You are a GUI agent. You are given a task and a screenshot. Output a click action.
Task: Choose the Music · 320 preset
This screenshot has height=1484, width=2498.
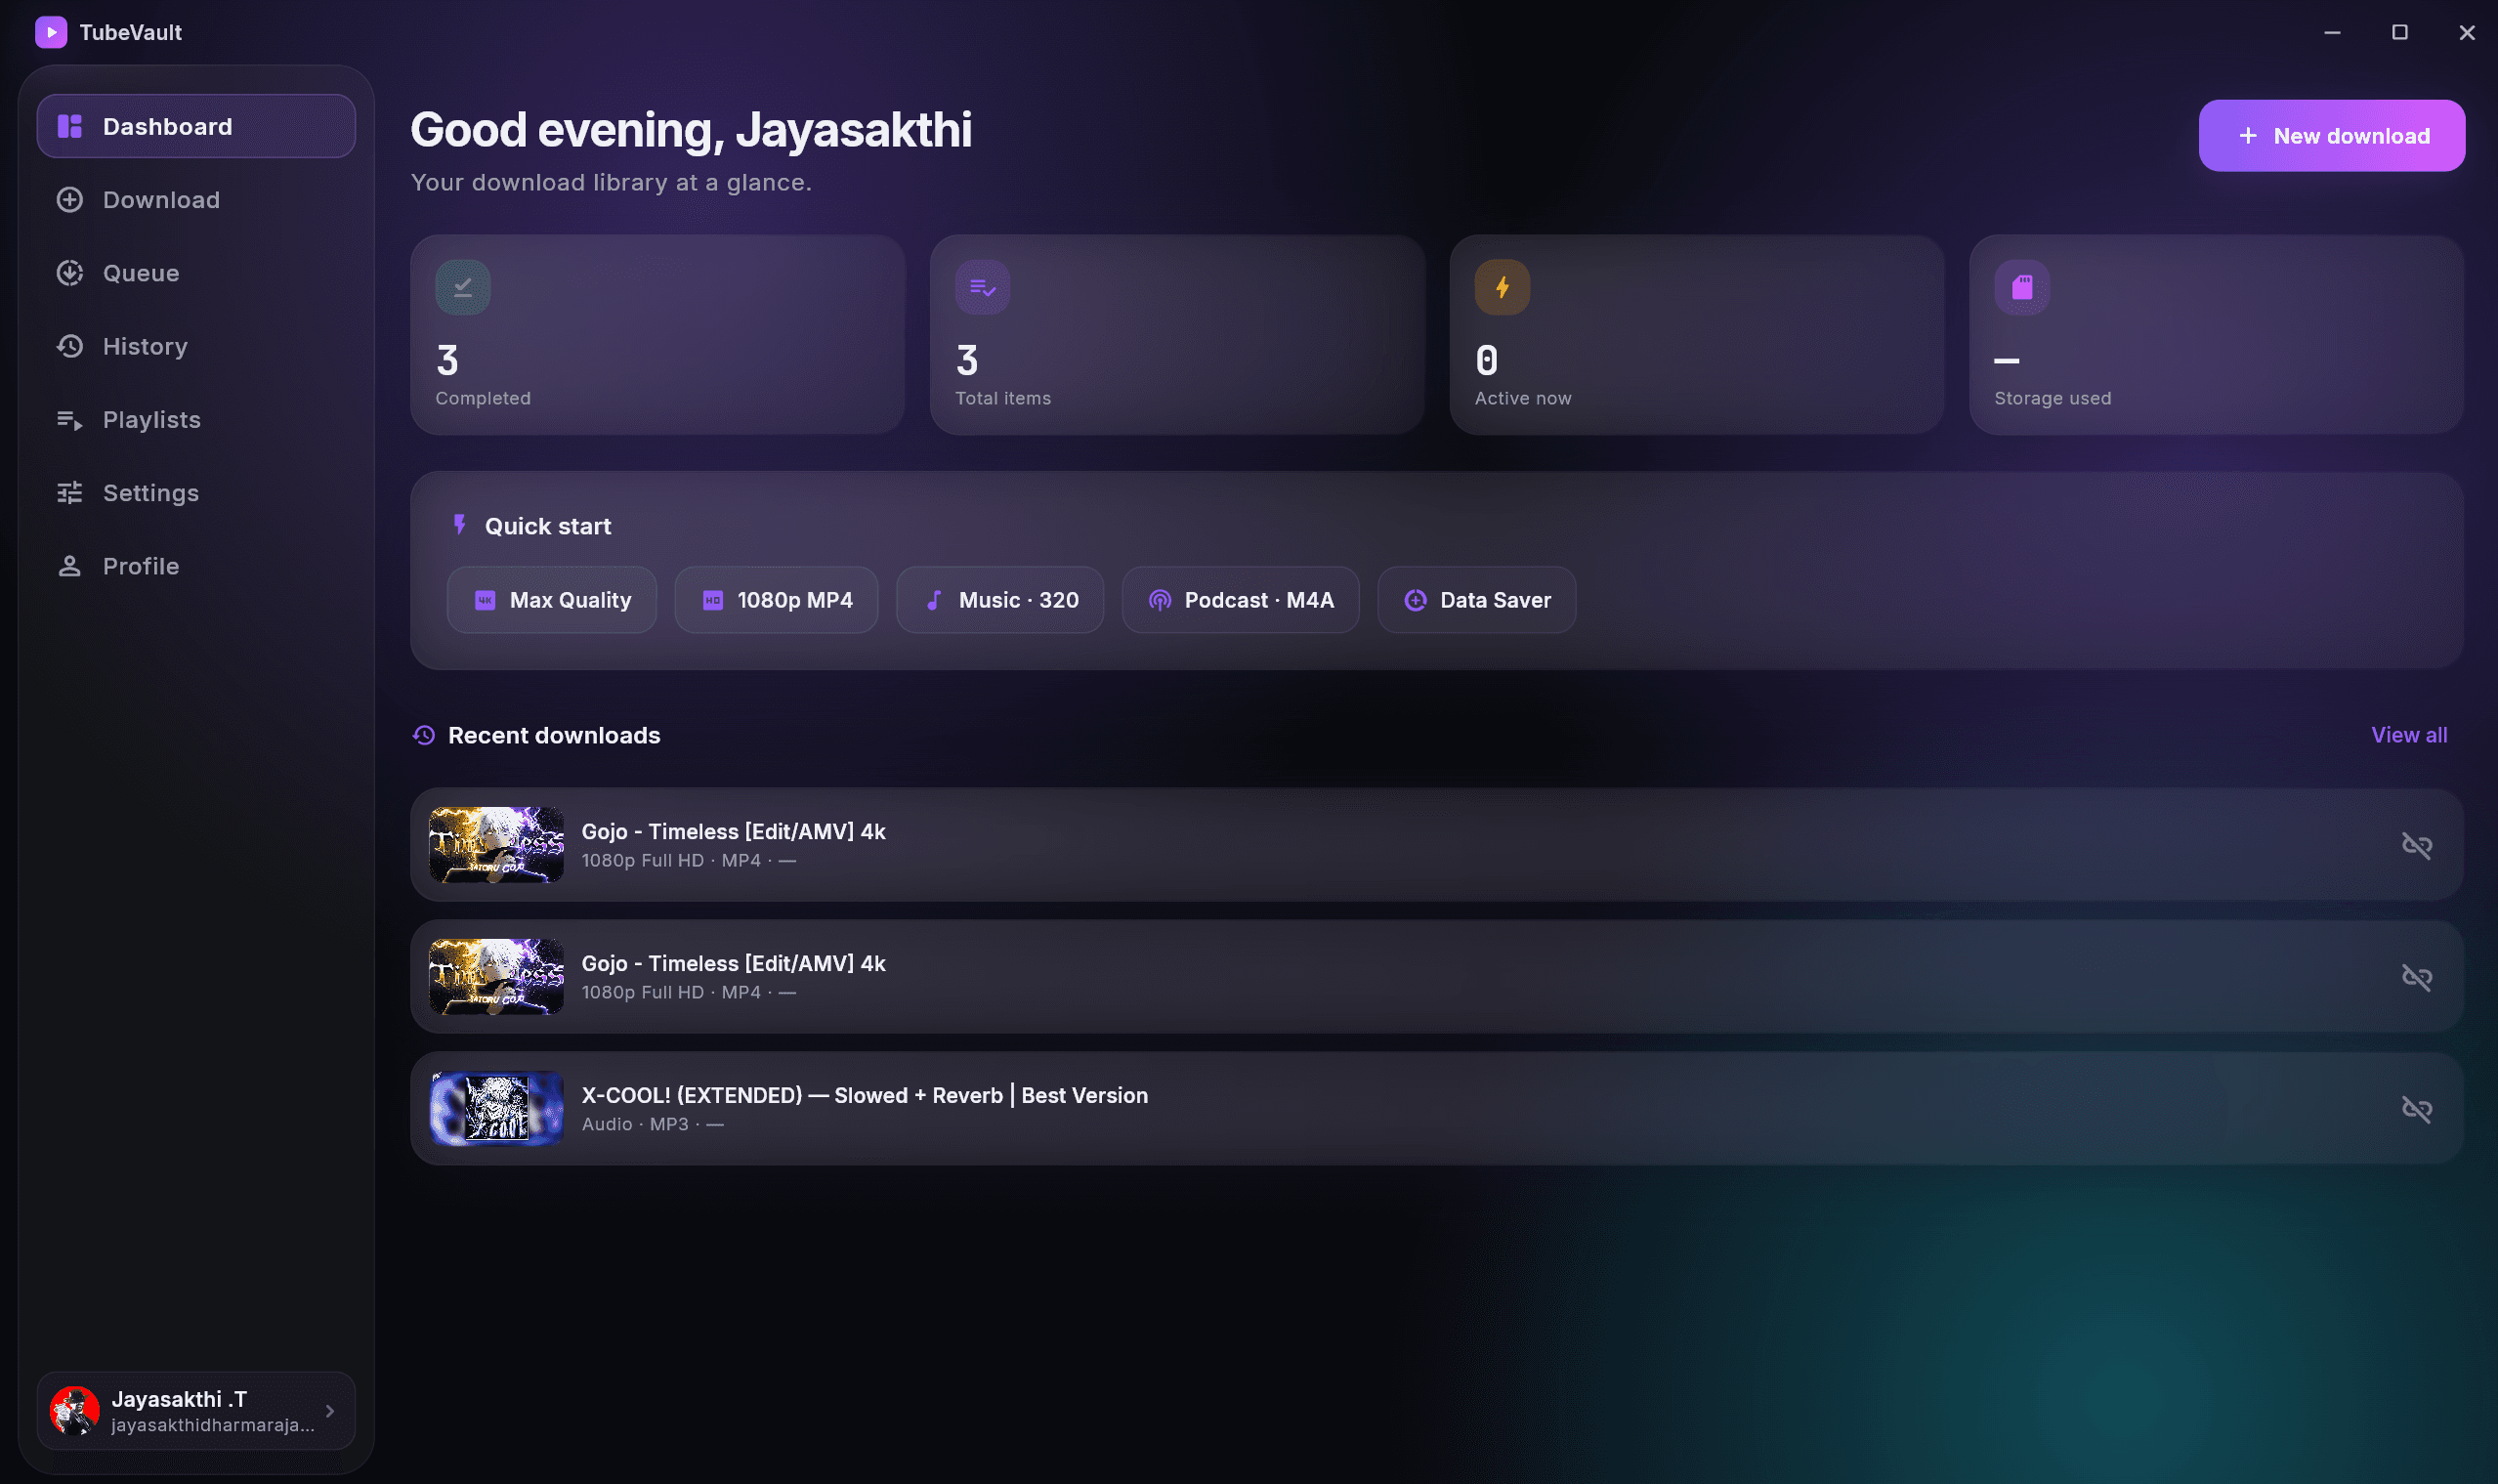[1000, 600]
